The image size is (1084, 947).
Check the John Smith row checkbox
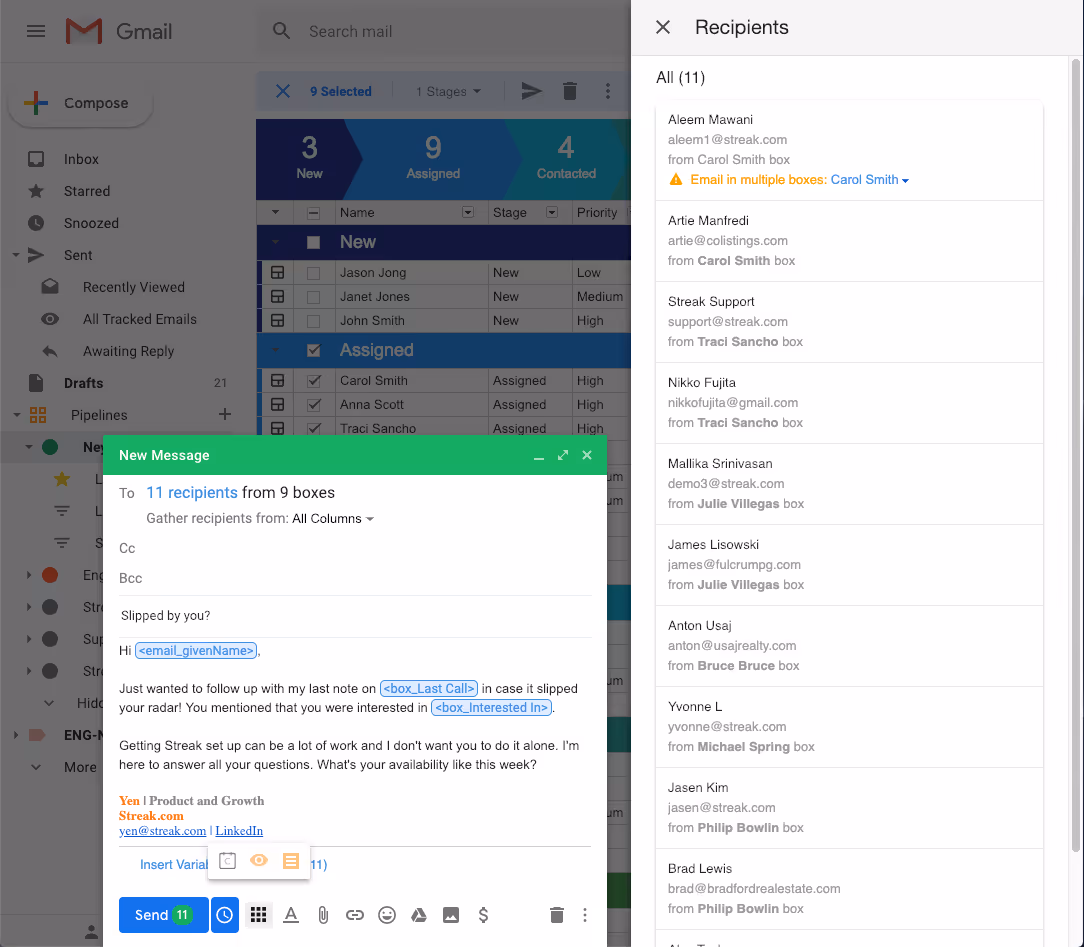313,321
